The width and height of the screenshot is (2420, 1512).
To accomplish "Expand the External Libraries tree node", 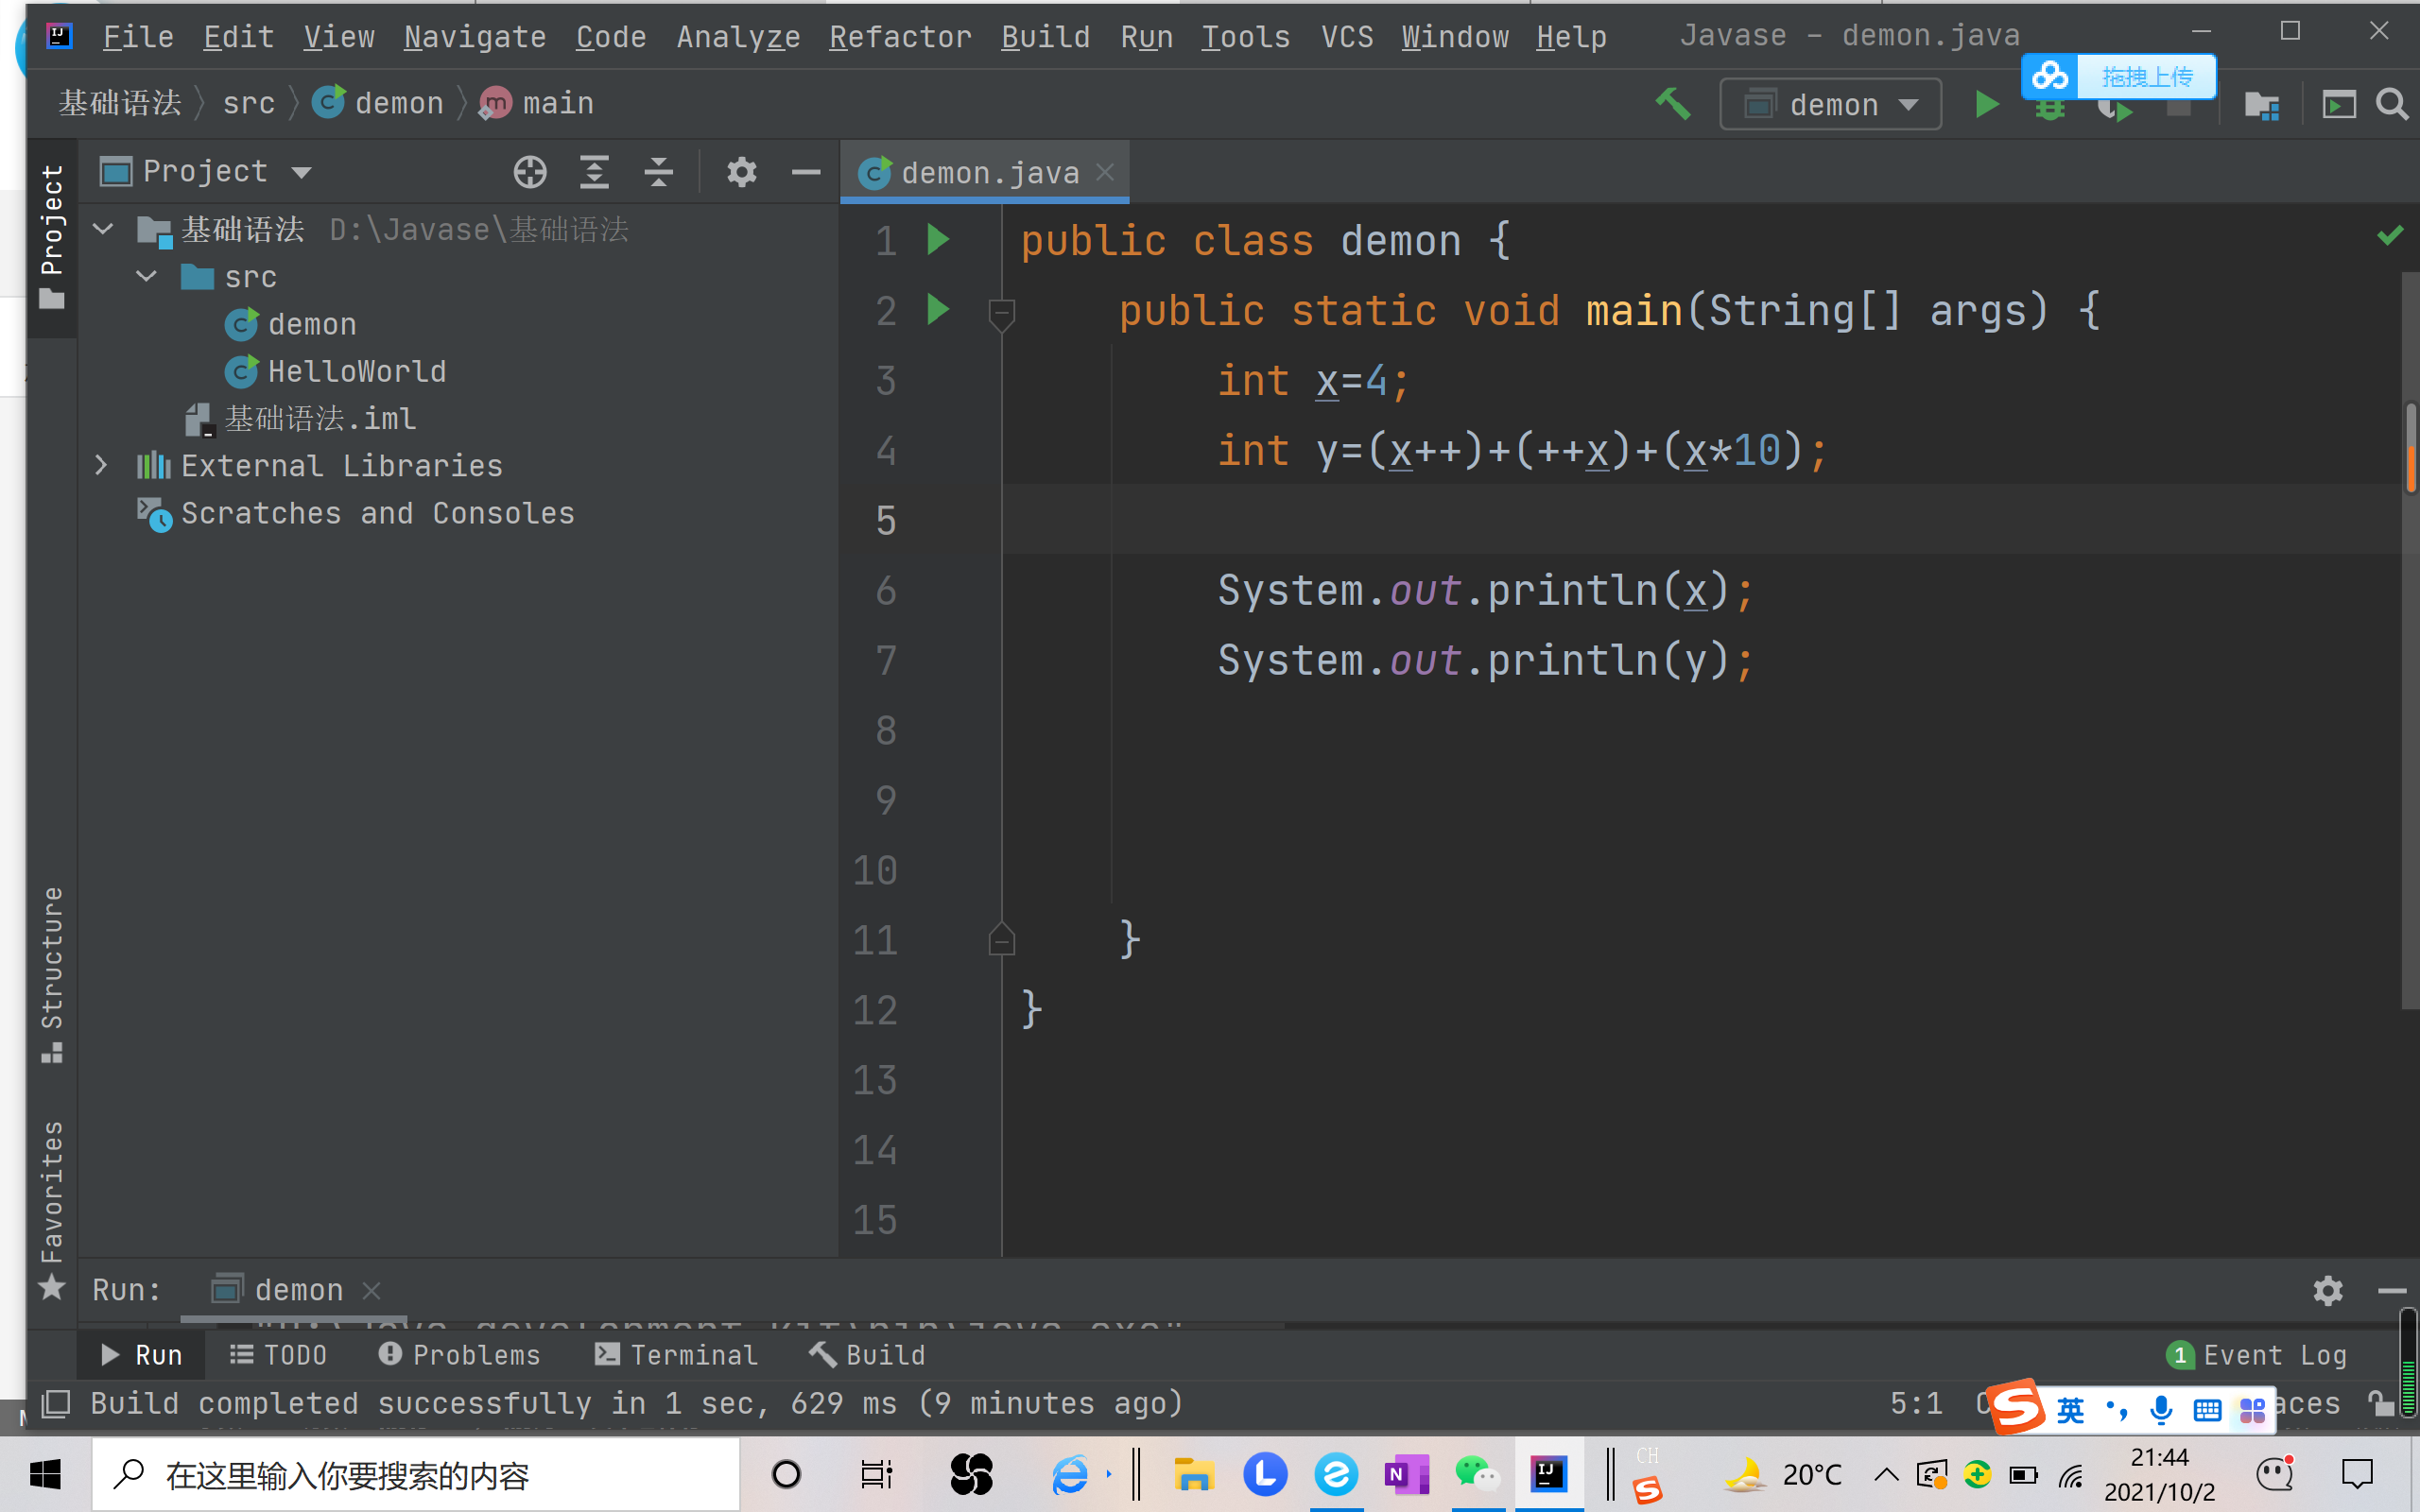I will click(101, 465).
